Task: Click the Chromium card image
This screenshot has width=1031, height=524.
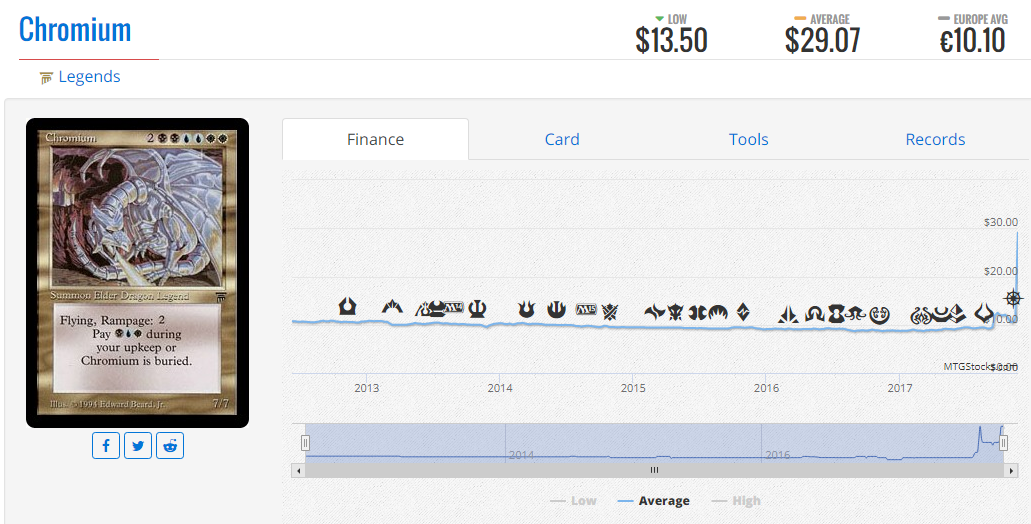Action: (137, 273)
